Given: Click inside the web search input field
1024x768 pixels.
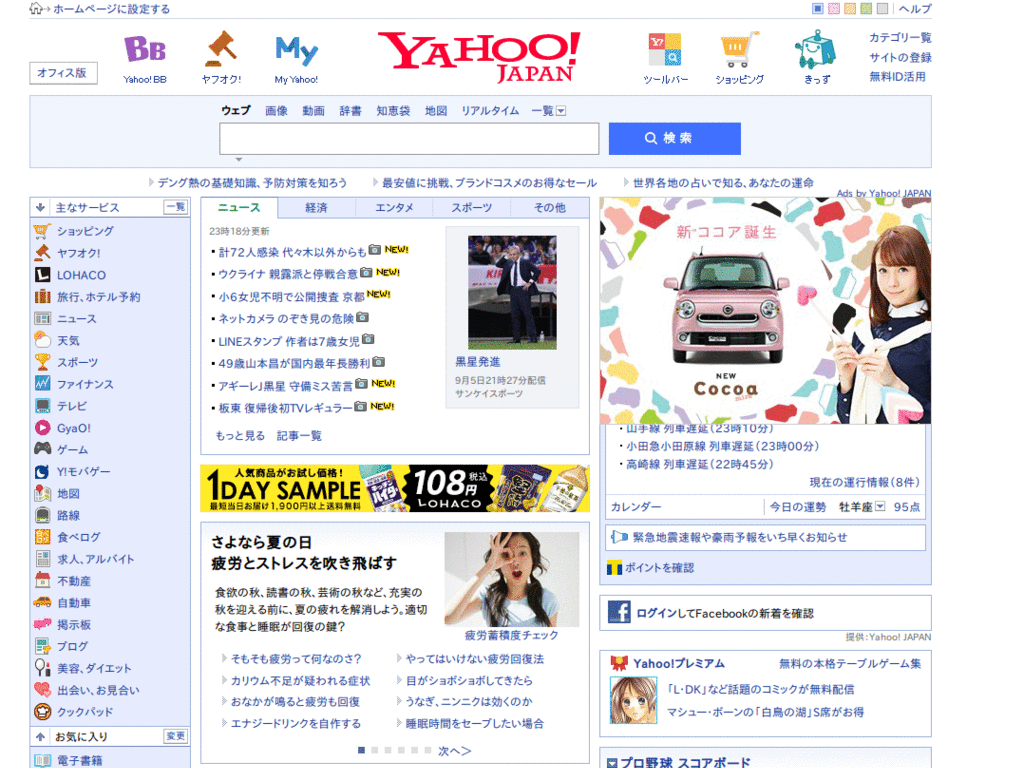Looking at the screenshot, I should (409, 138).
